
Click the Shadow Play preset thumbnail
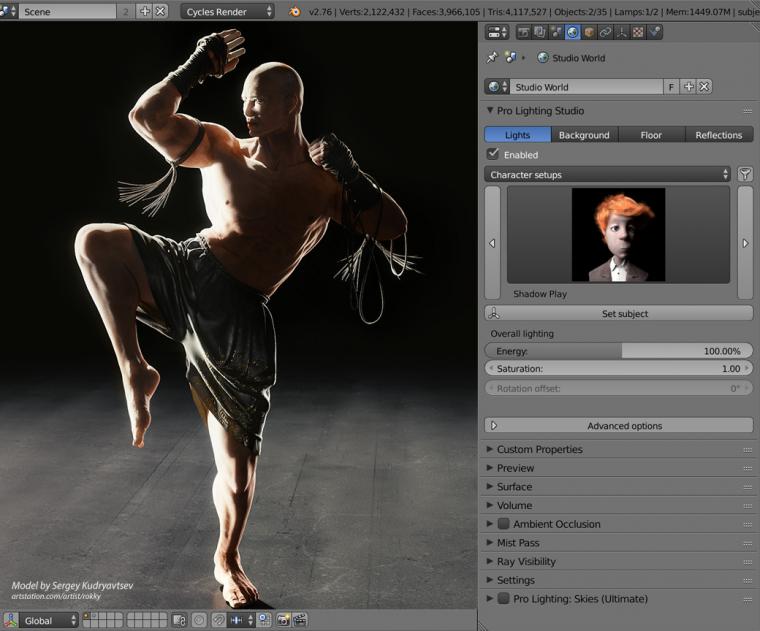tap(618, 235)
